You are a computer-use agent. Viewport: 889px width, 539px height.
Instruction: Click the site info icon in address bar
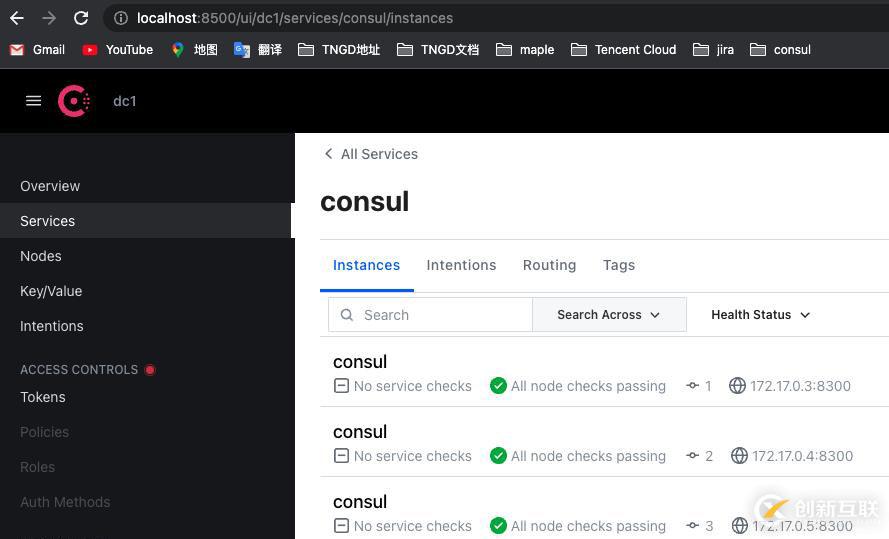pos(120,18)
